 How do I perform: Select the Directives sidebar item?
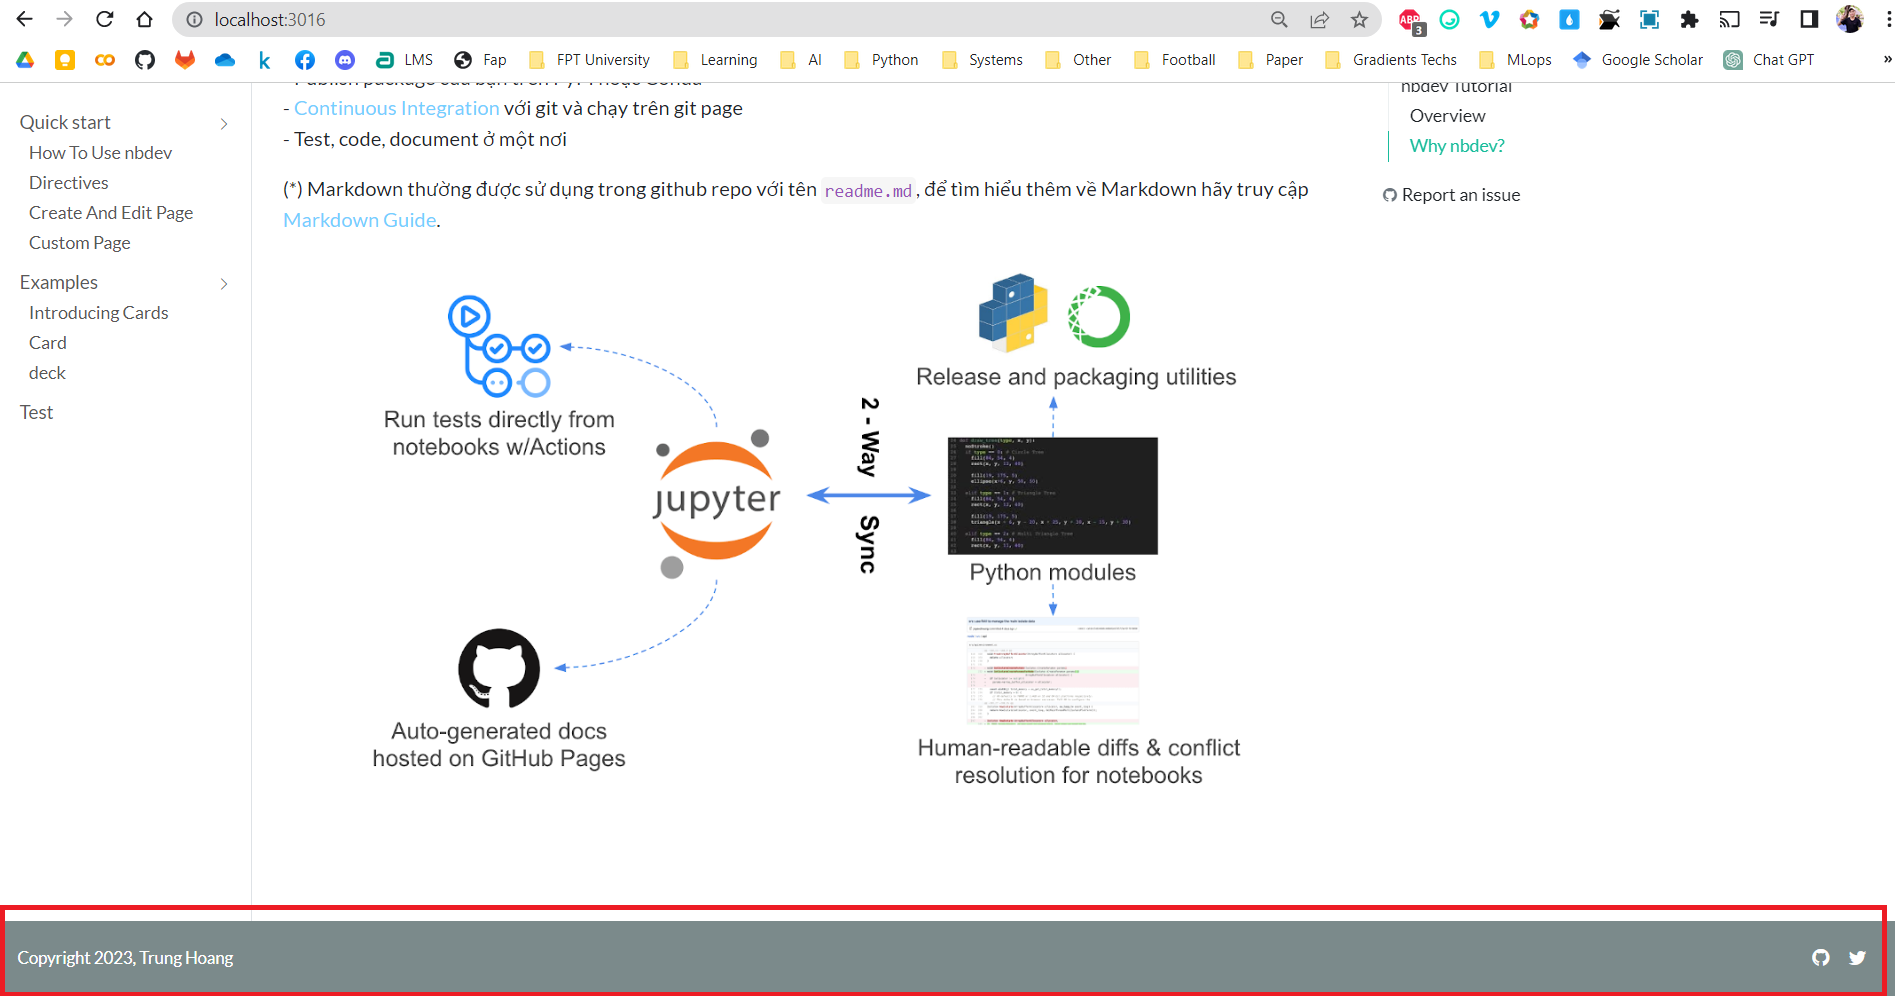click(x=69, y=183)
